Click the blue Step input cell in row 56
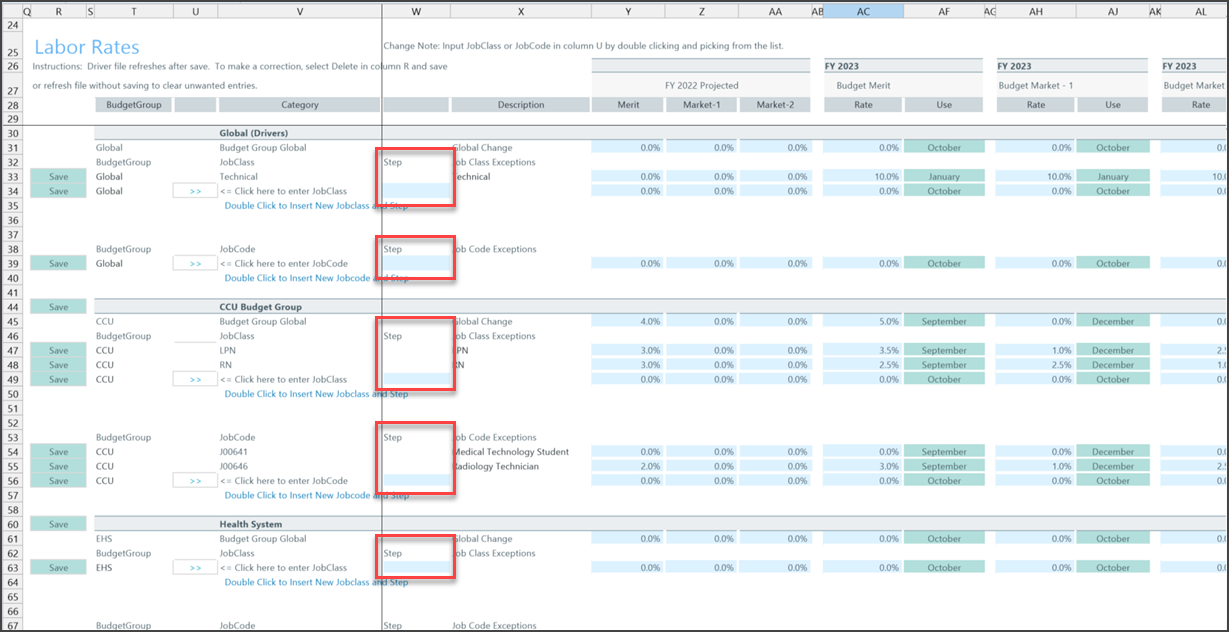Viewport: 1229px width, 632px height. pos(416,481)
